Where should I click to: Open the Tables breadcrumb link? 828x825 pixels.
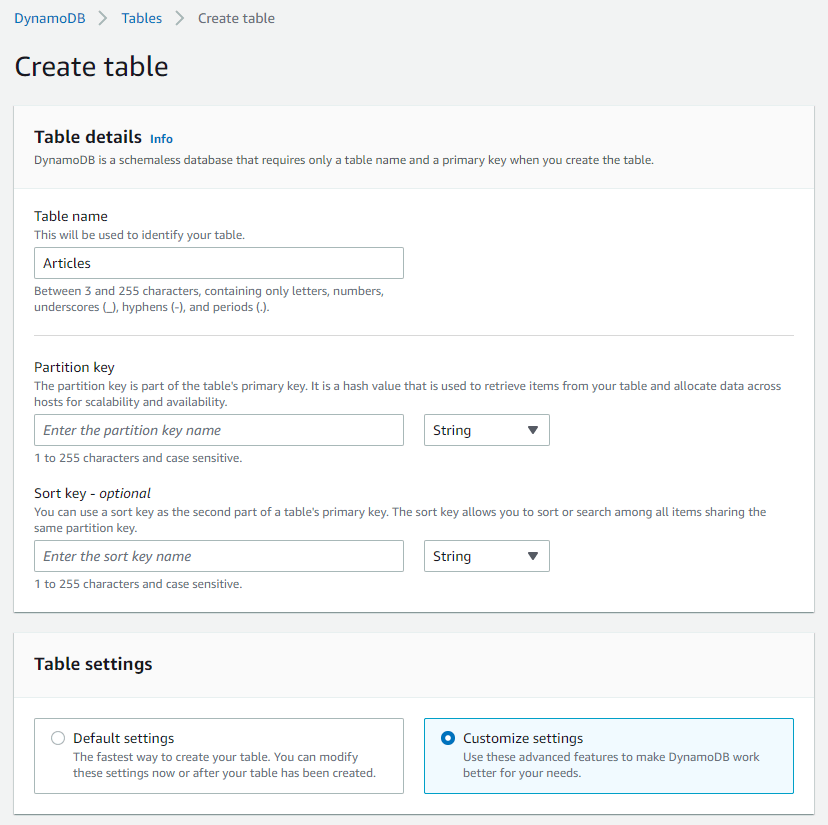[x=142, y=18]
